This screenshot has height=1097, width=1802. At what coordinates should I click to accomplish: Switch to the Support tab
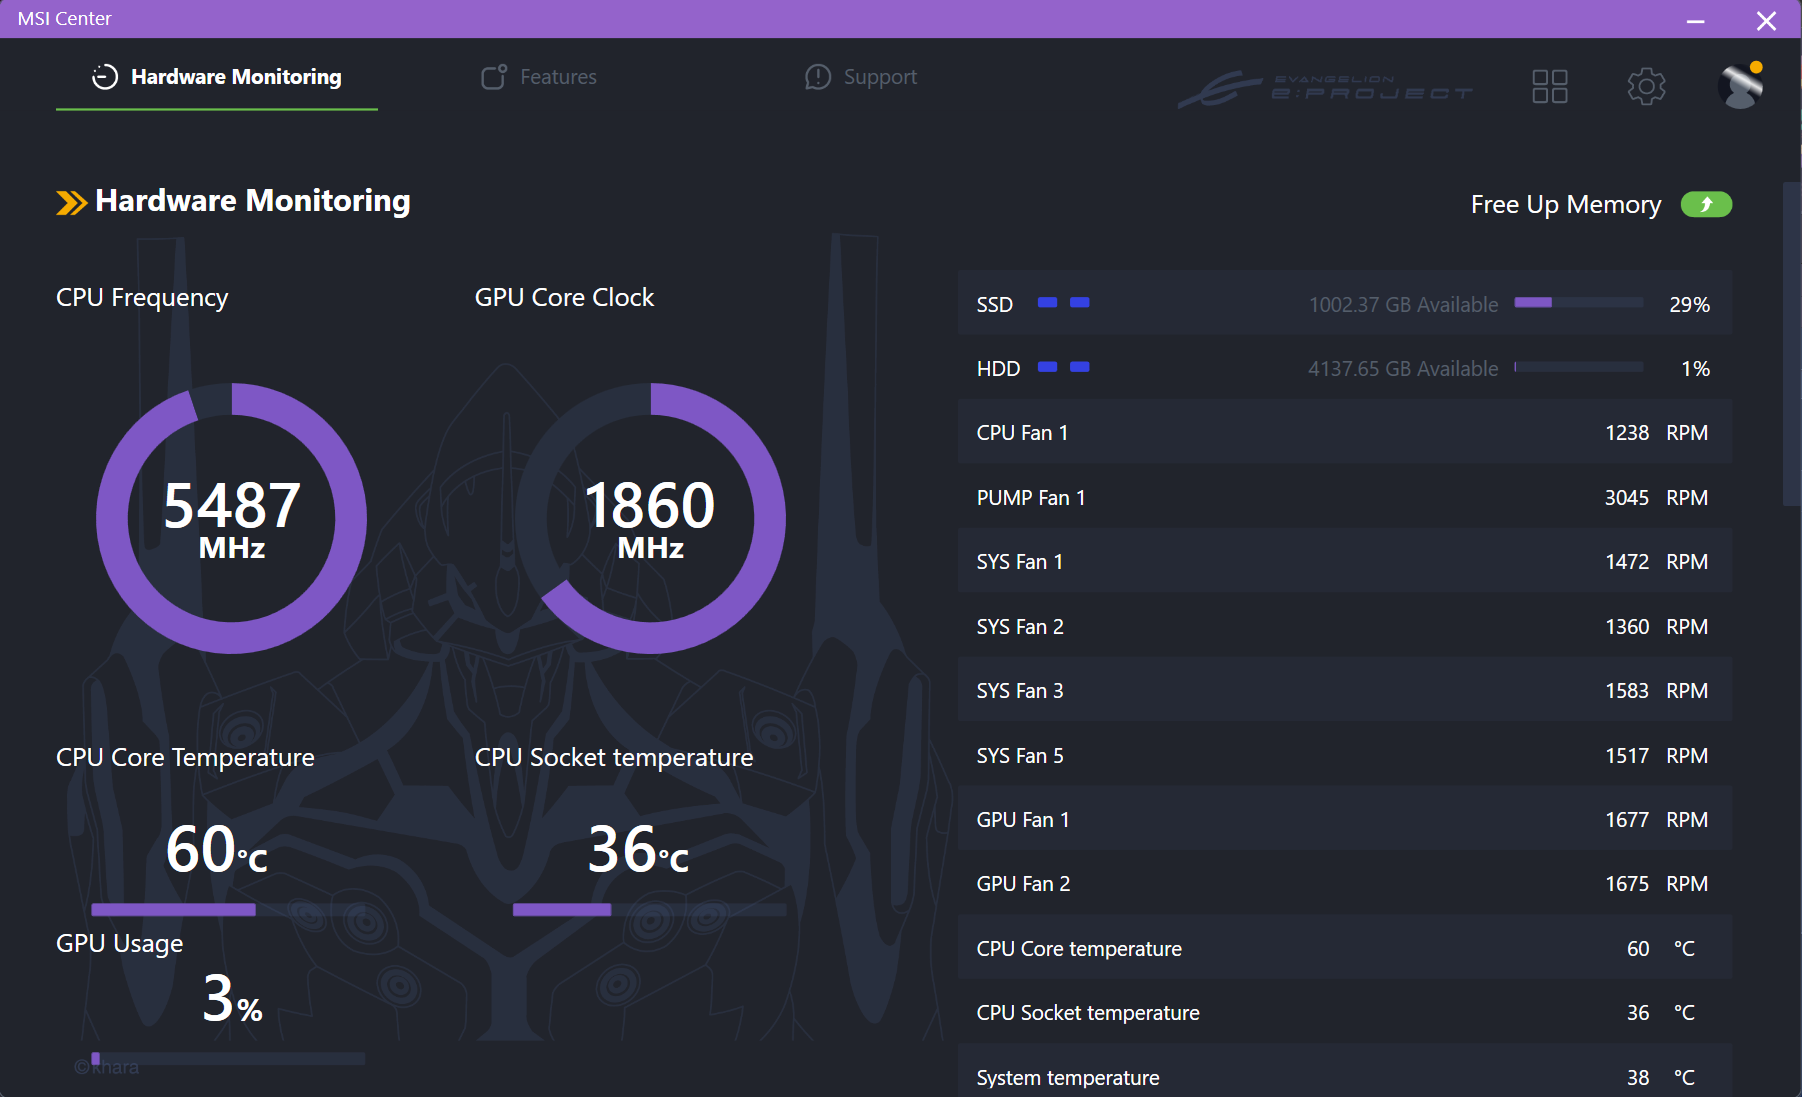861,77
